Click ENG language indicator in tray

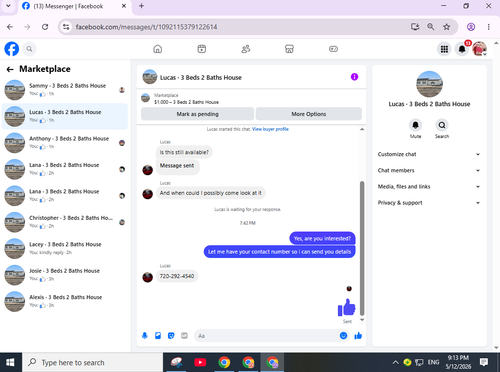click(x=433, y=362)
